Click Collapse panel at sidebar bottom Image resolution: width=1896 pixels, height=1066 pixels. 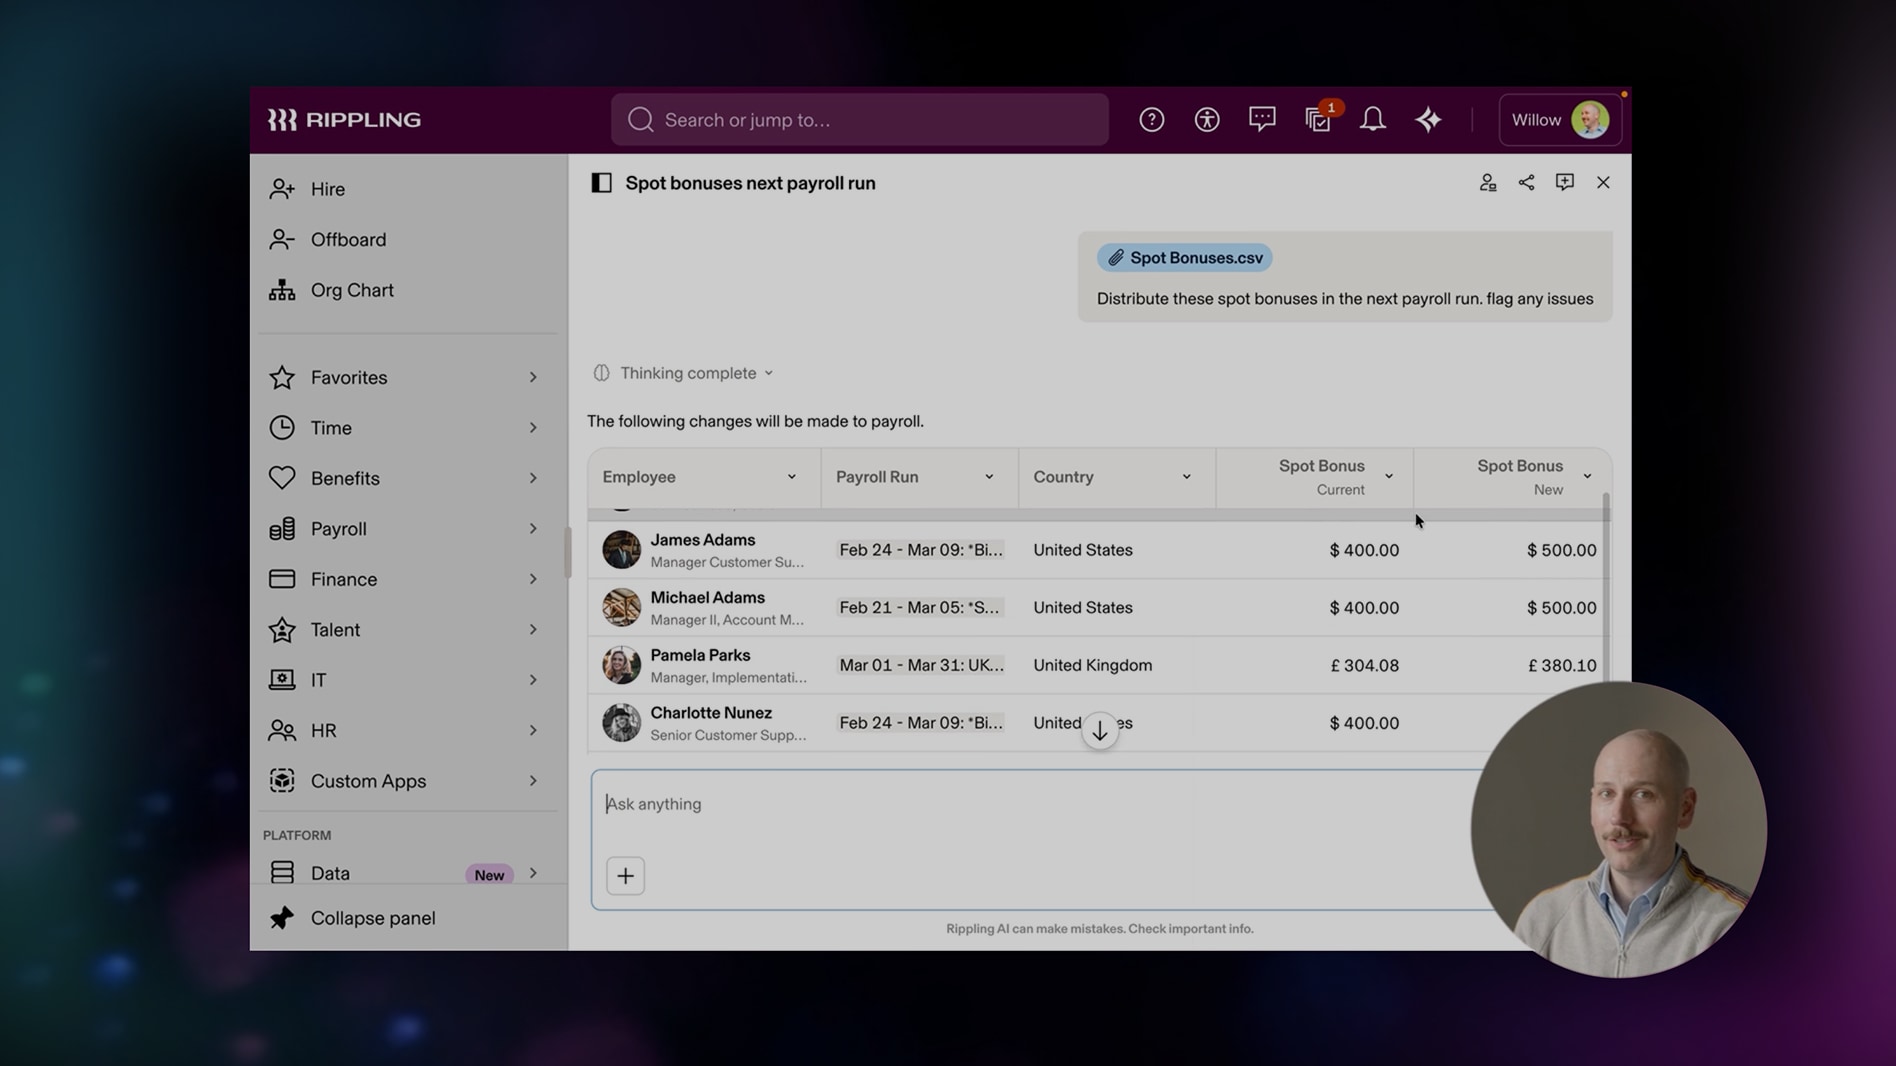[407, 918]
